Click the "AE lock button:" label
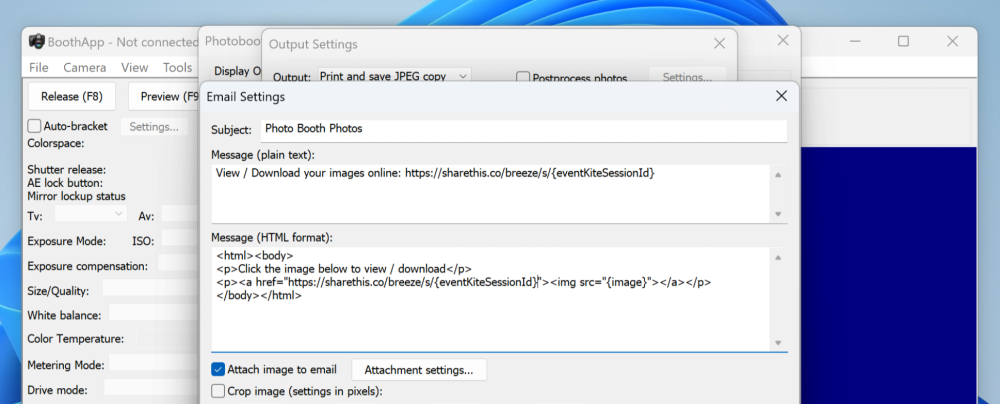The image size is (1000, 404). [x=65, y=183]
